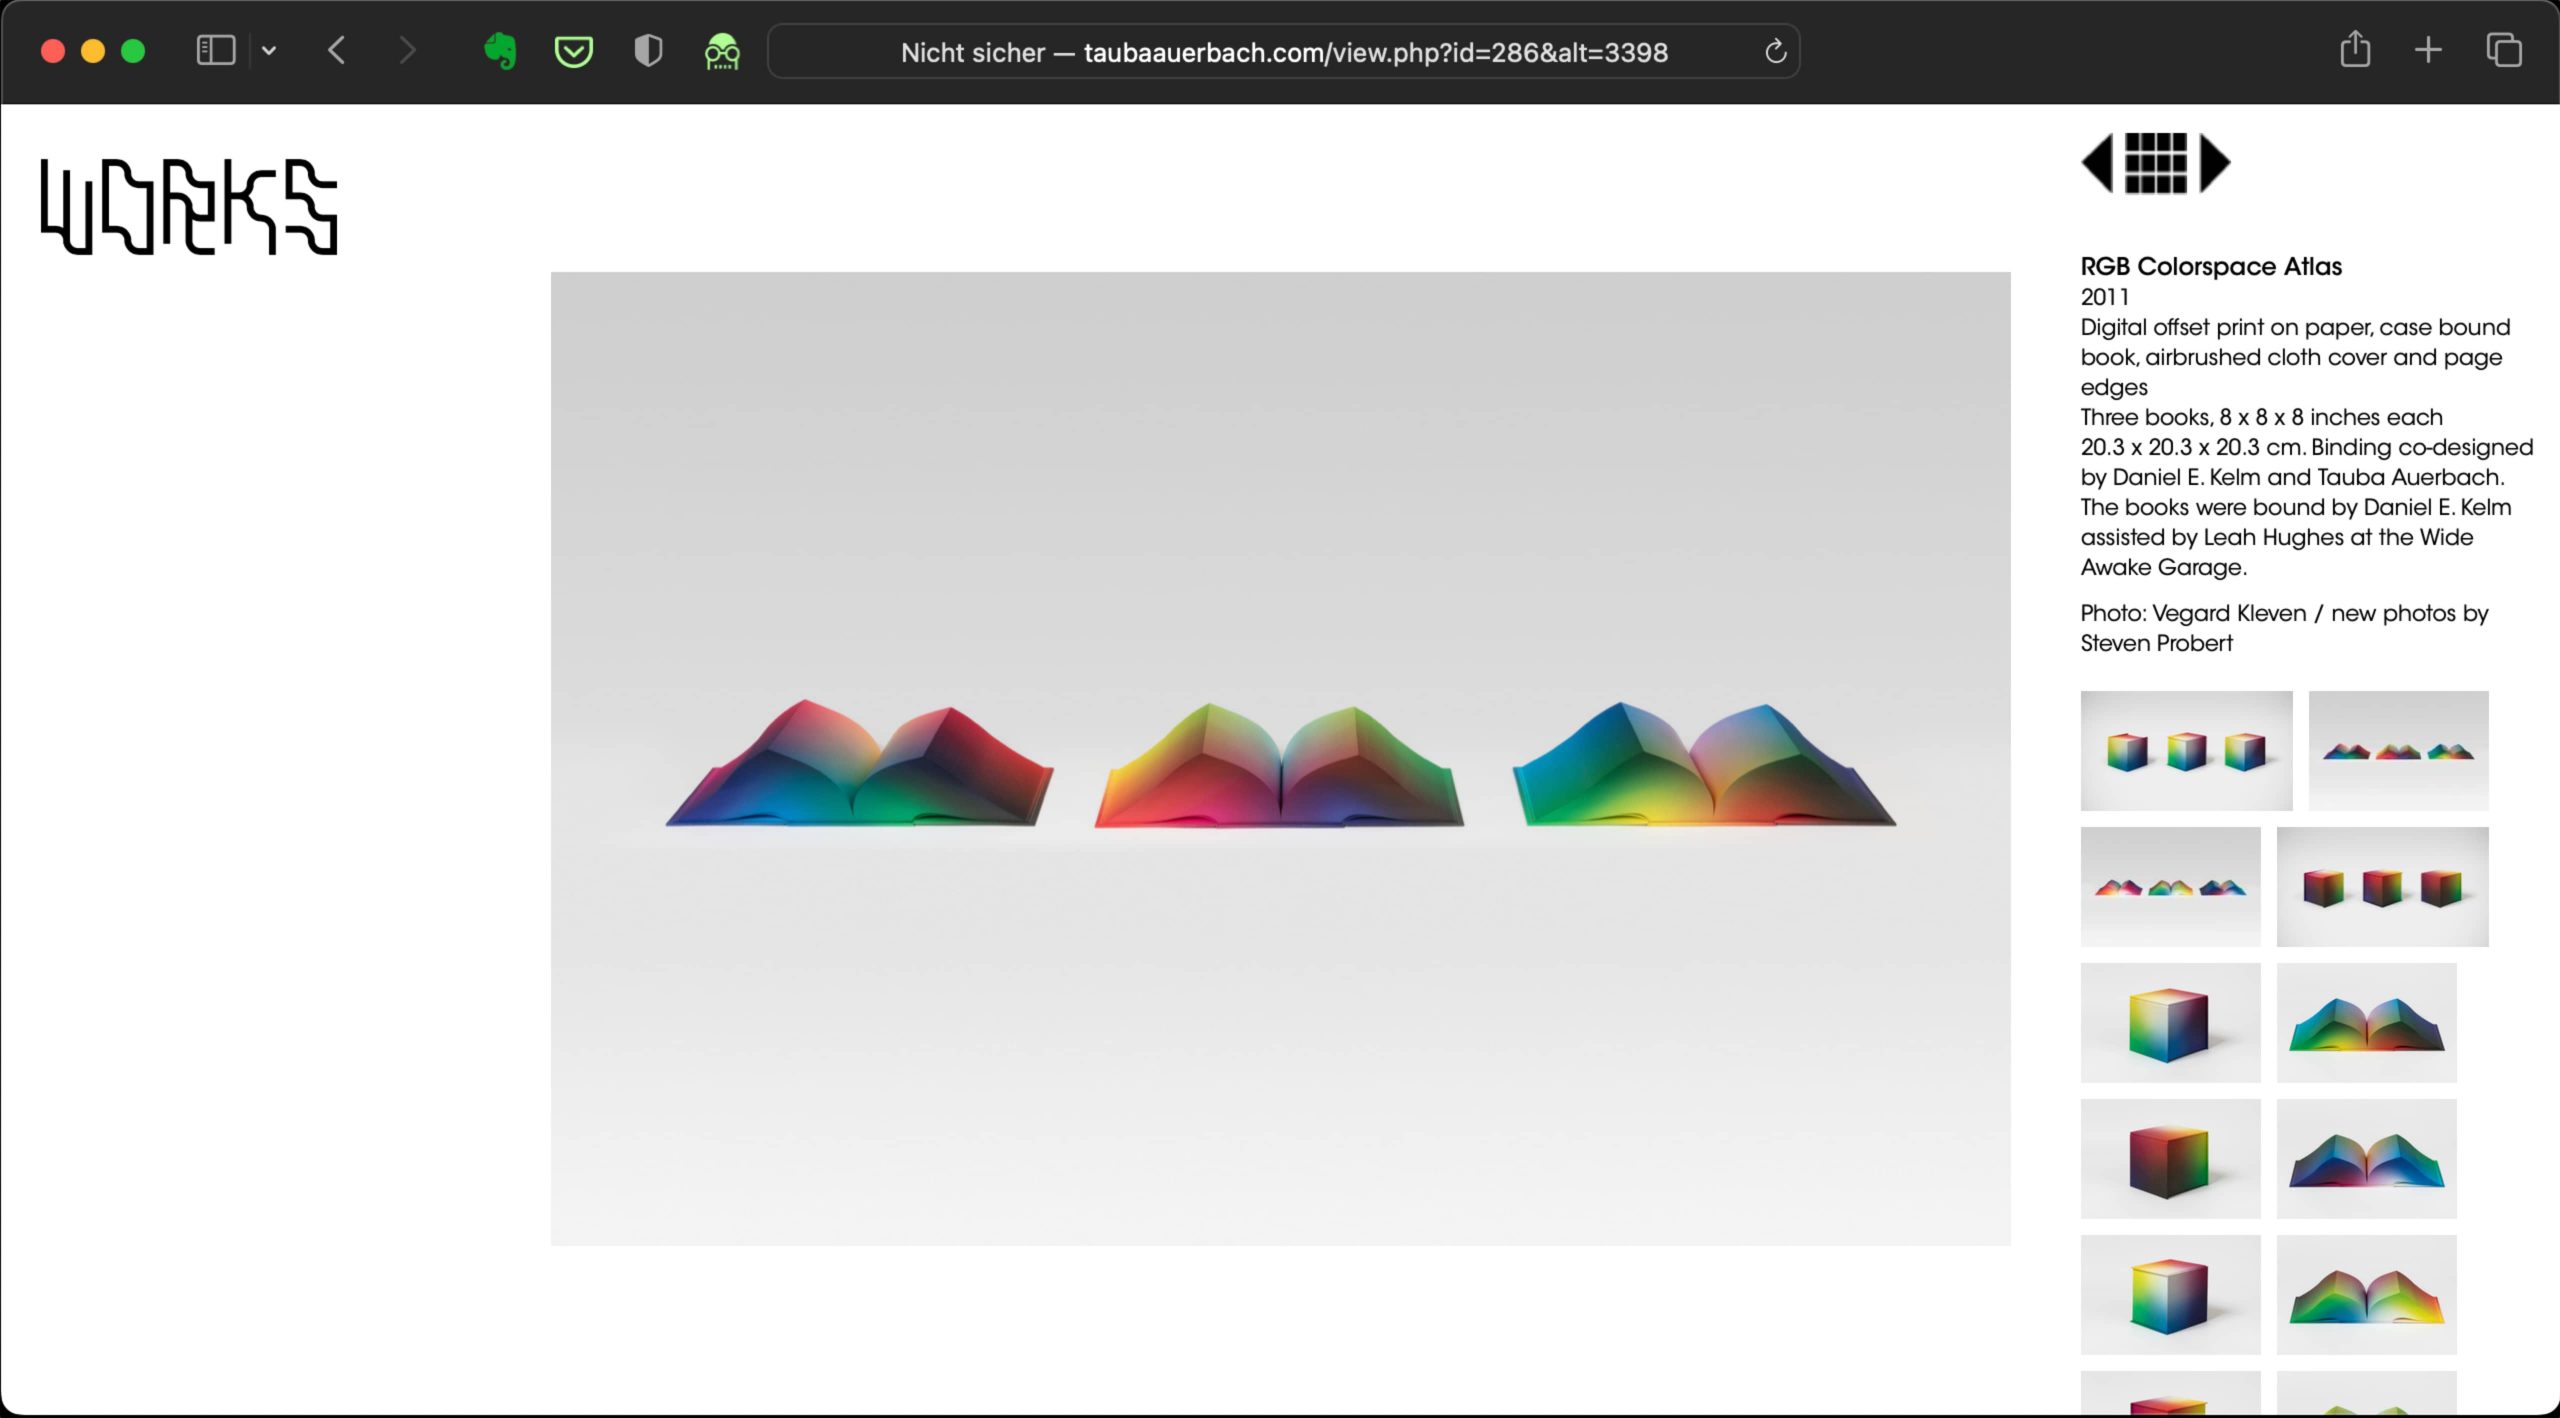Viewport: 2560px width, 1418px height.
Task: Click the Evernote web clipper extension icon
Action: (x=500, y=51)
